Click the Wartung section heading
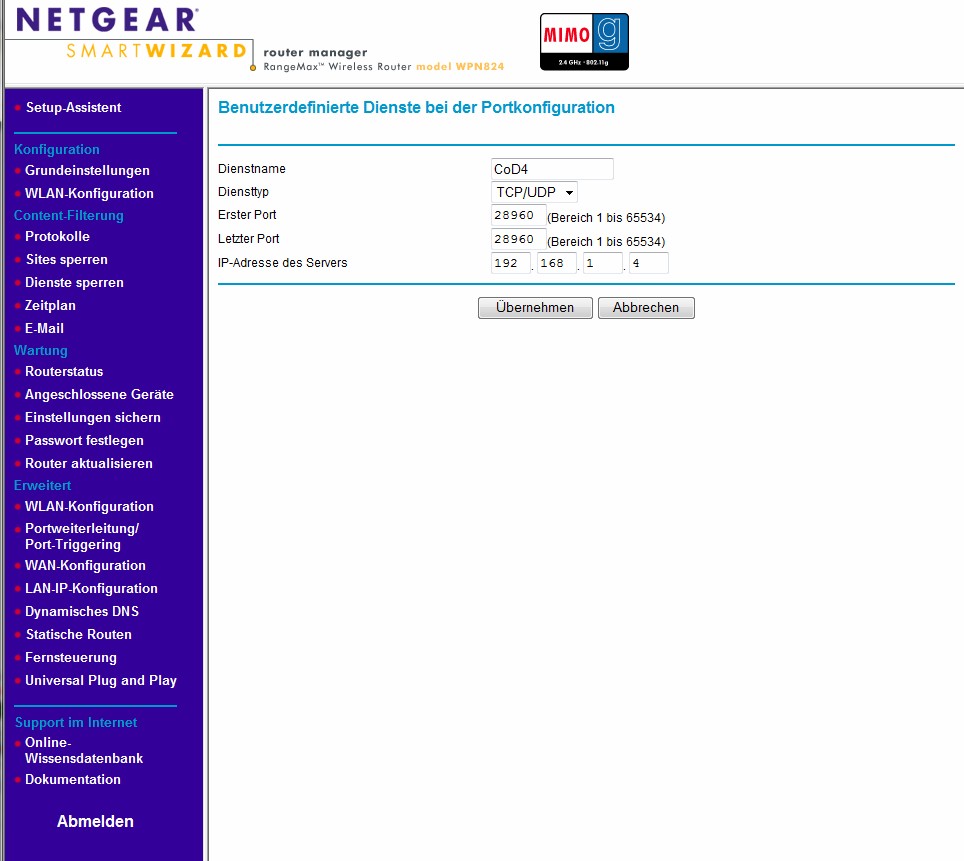 click(x=41, y=351)
